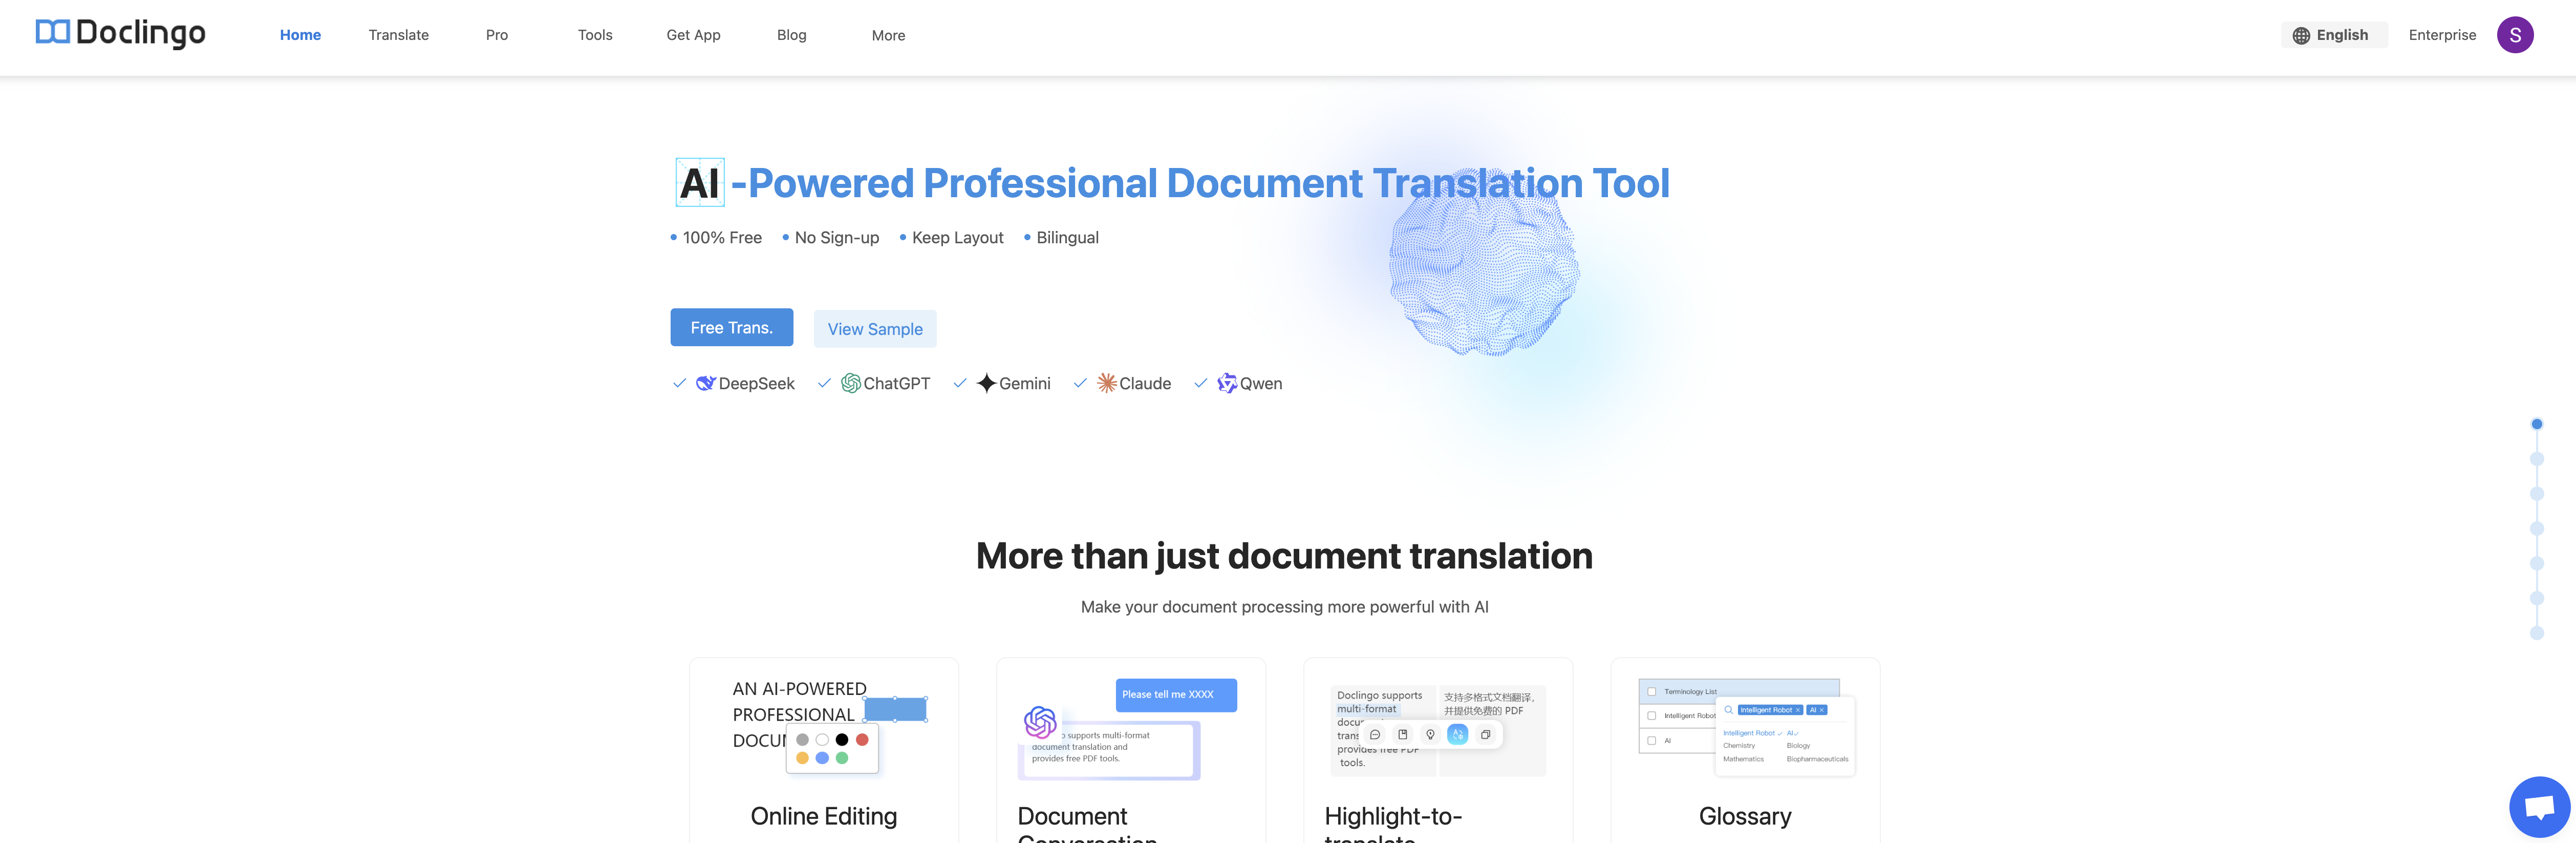The image size is (2576, 843).
Task: Click the copy icon in the highlight-to-translate toolbar
Action: [1485, 735]
